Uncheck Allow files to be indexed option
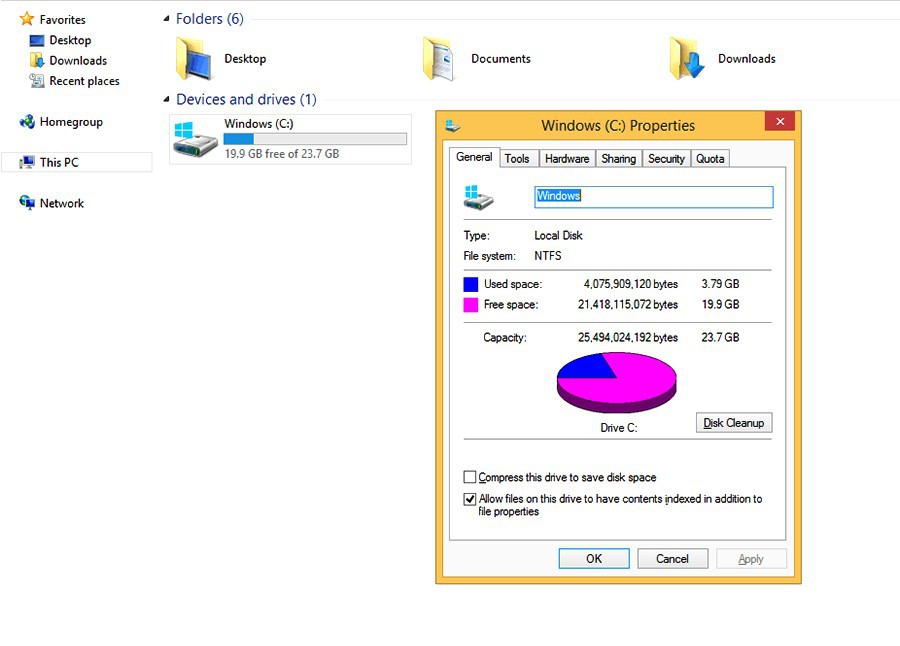This screenshot has height=646, width=900. tap(470, 499)
